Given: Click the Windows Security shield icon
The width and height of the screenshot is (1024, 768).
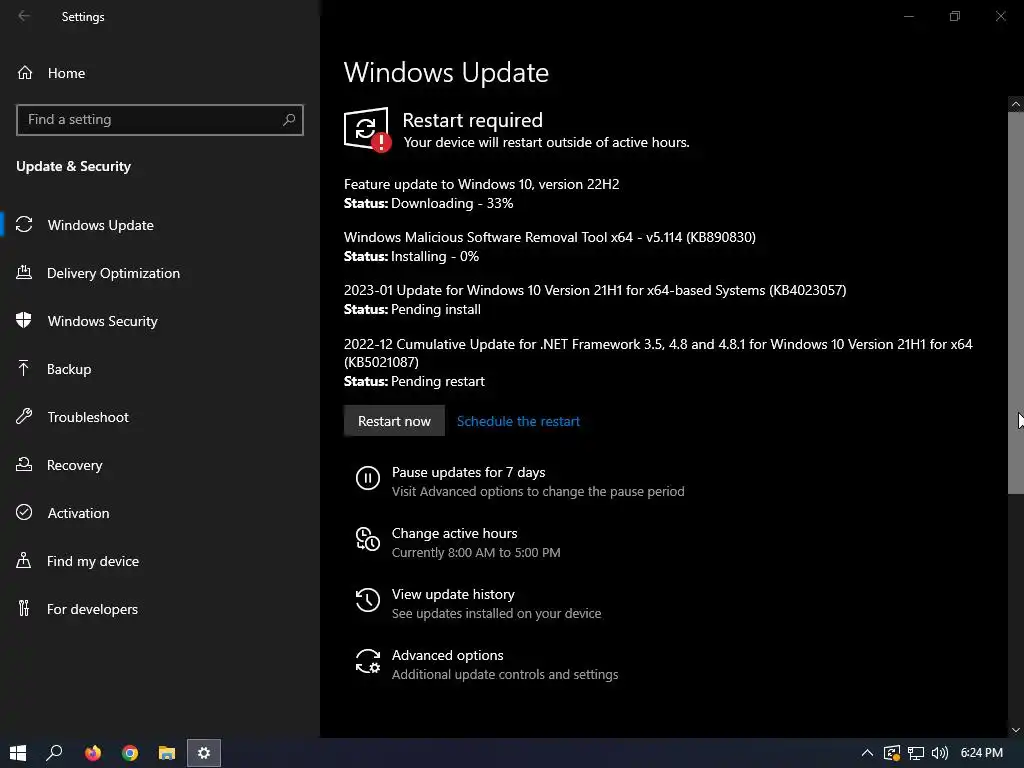Looking at the screenshot, I should click(24, 321).
